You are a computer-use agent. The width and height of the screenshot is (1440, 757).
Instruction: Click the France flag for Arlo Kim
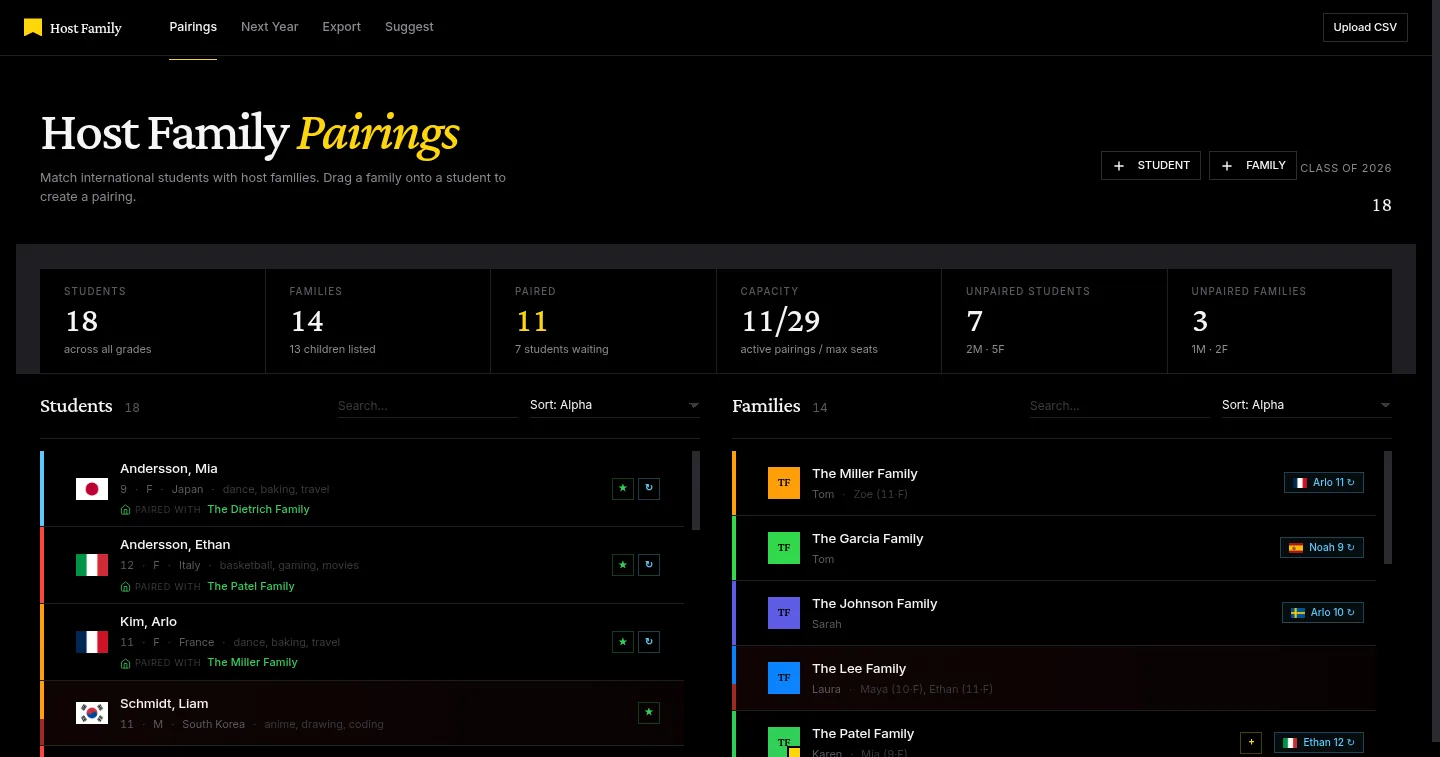click(x=92, y=642)
